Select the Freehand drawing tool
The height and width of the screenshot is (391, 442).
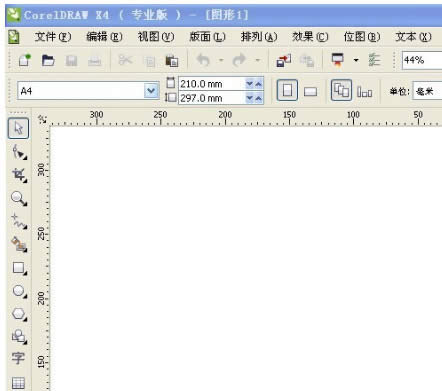[19, 221]
